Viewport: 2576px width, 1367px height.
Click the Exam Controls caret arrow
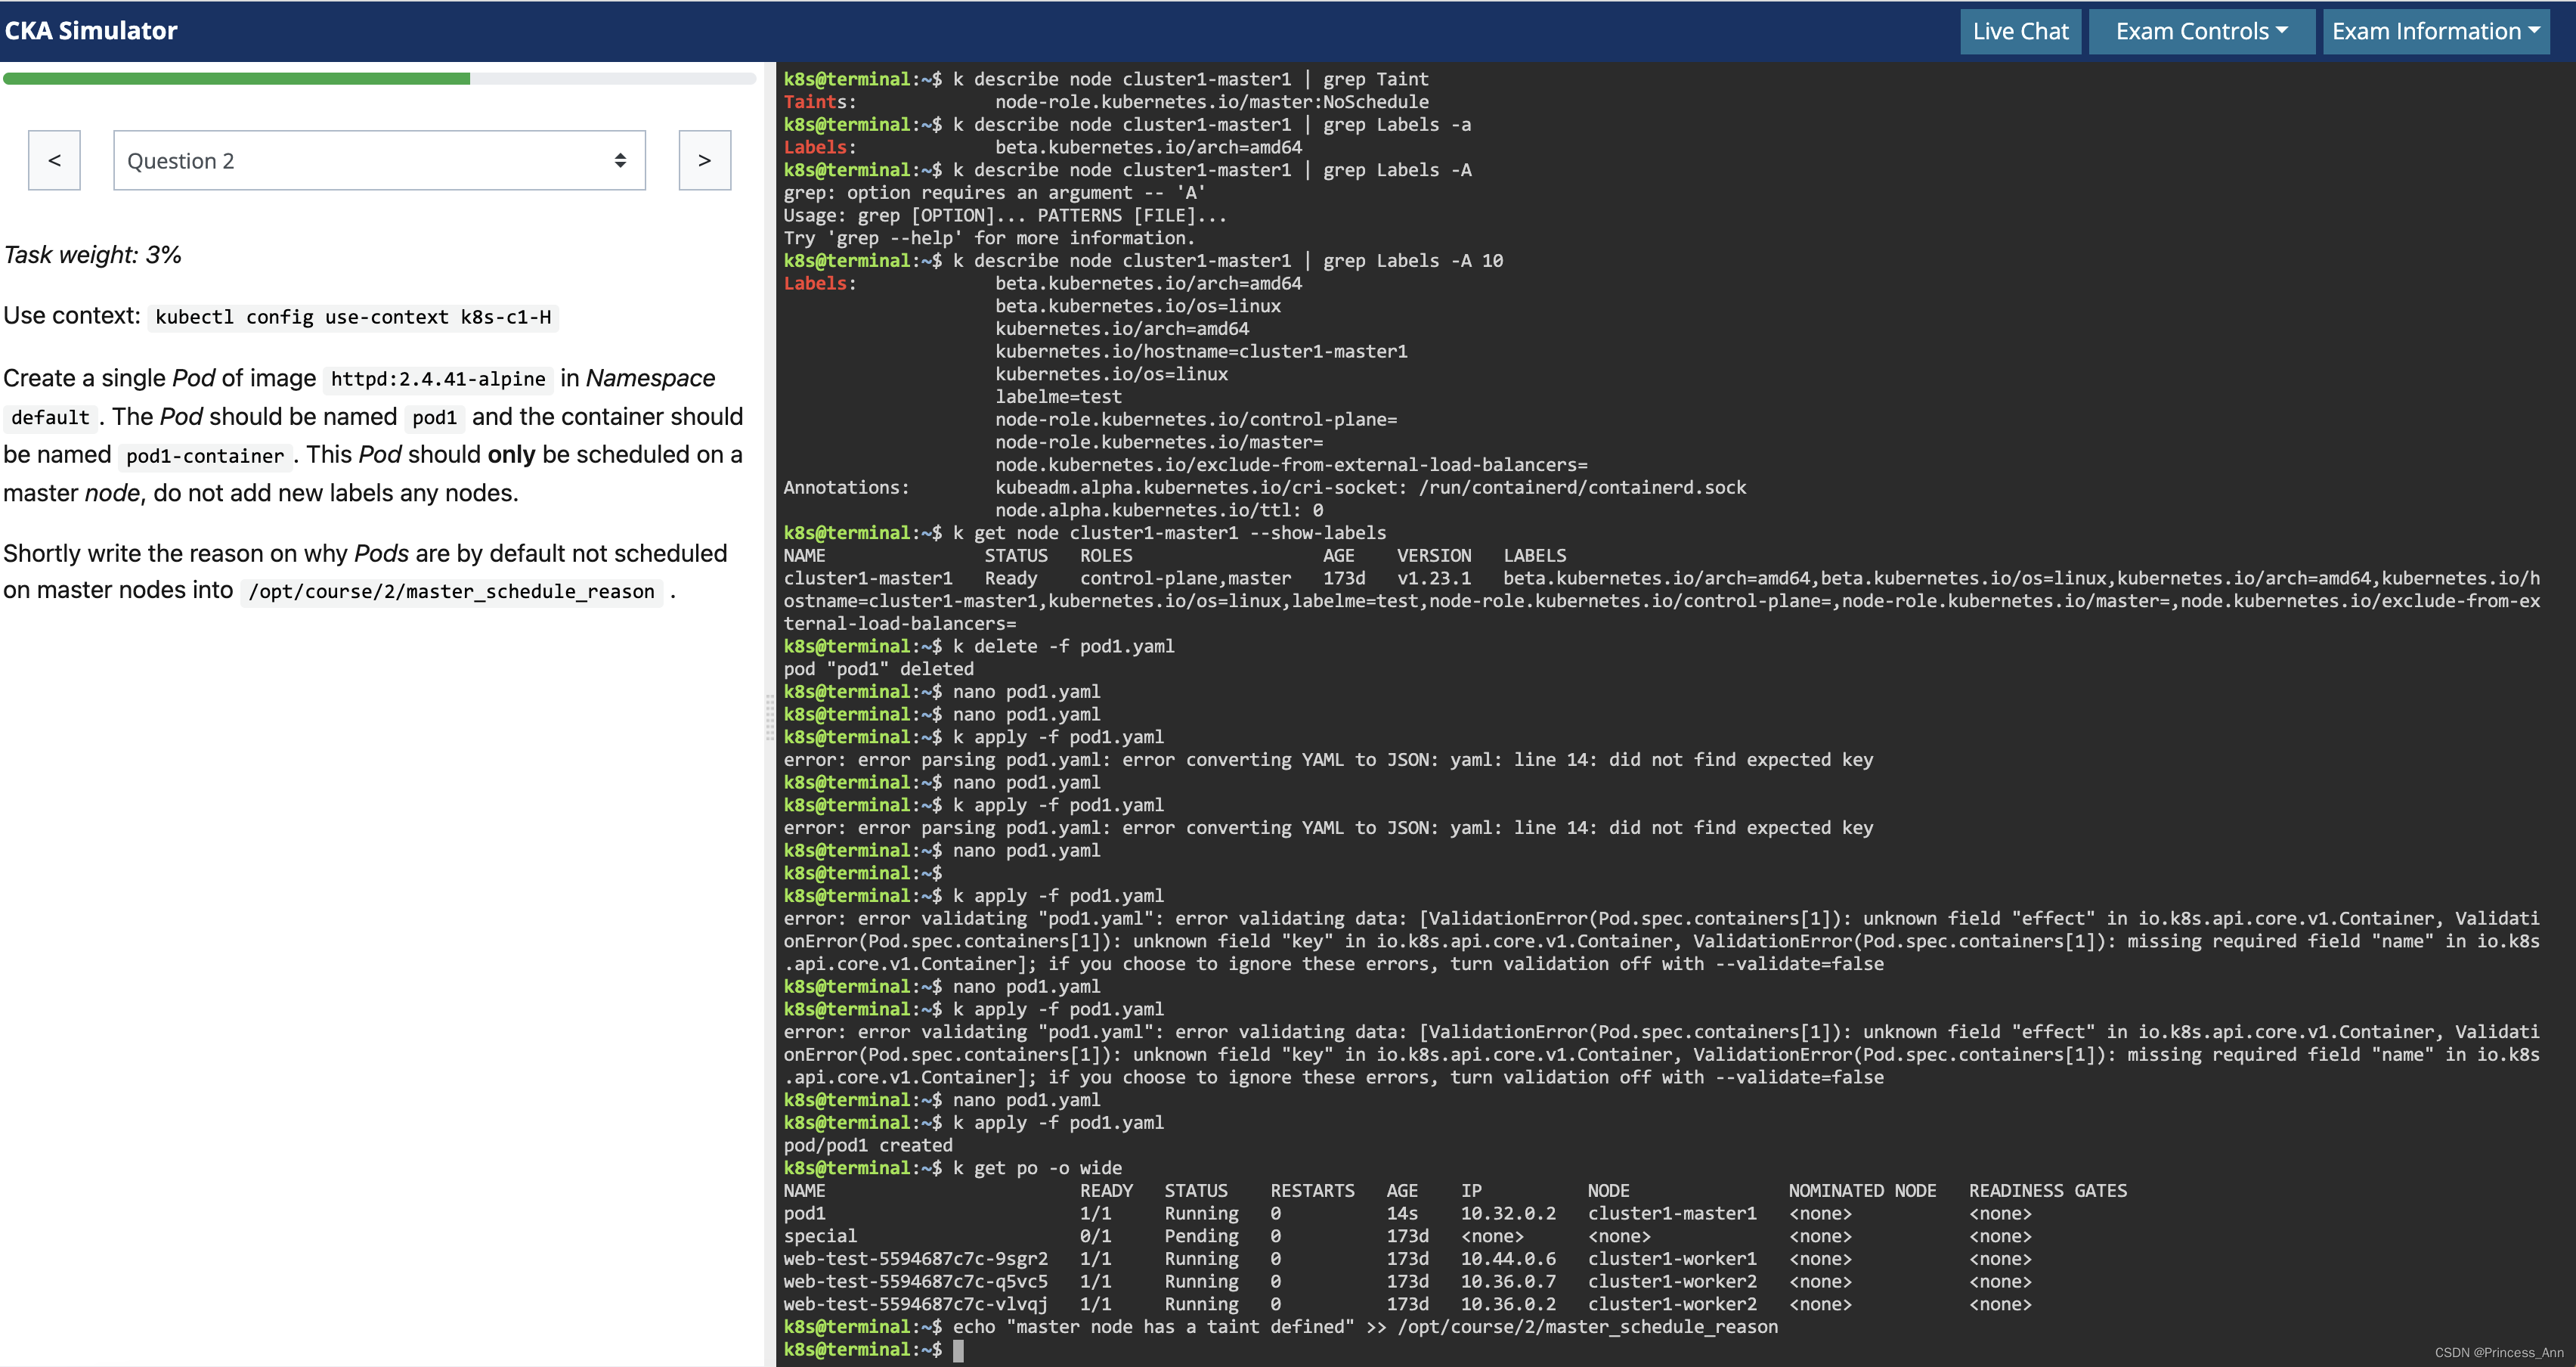pos(2282,30)
